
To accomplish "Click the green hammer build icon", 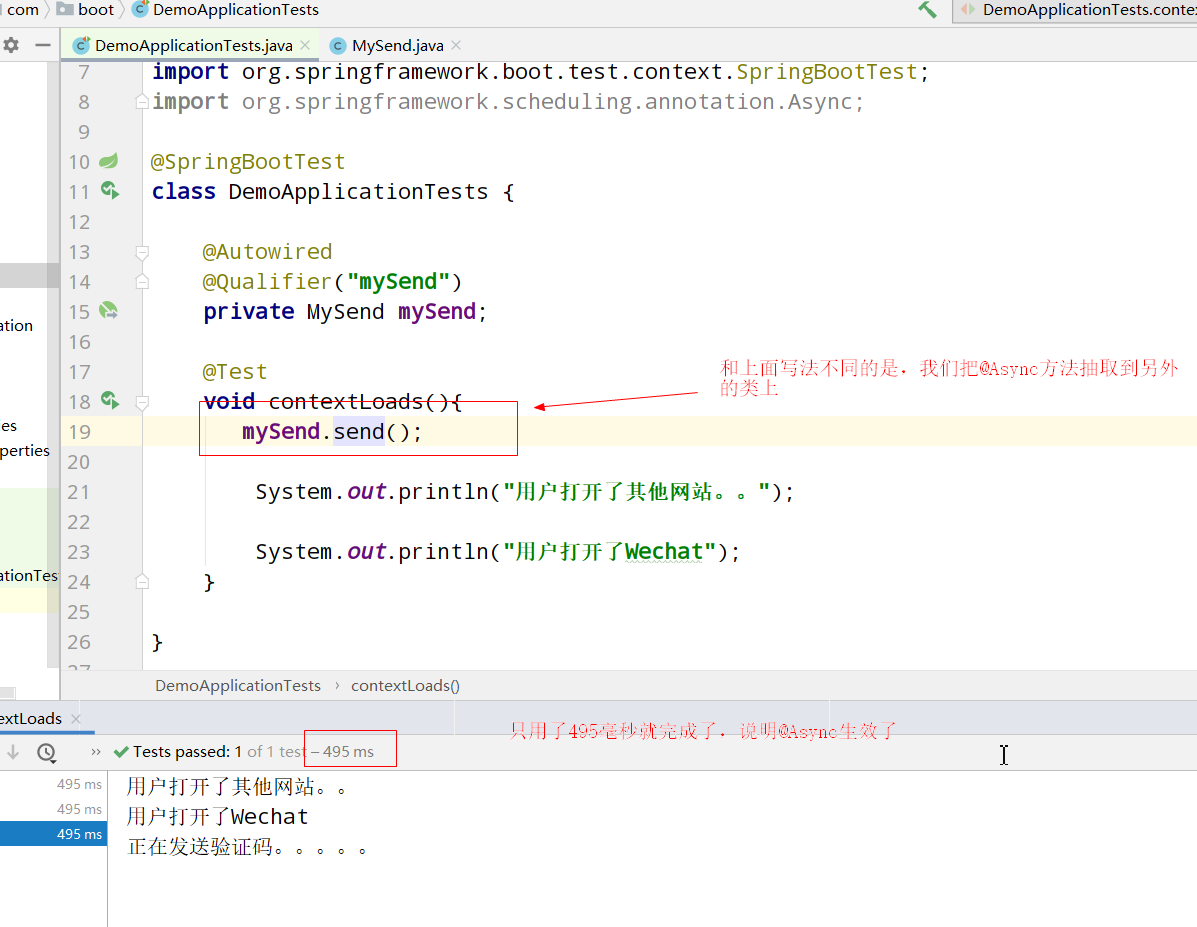I will (928, 10).
